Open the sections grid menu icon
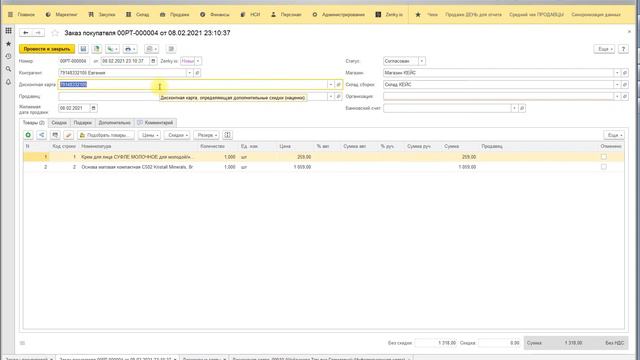This screenshot has width=640, height=360. point(8,31)
